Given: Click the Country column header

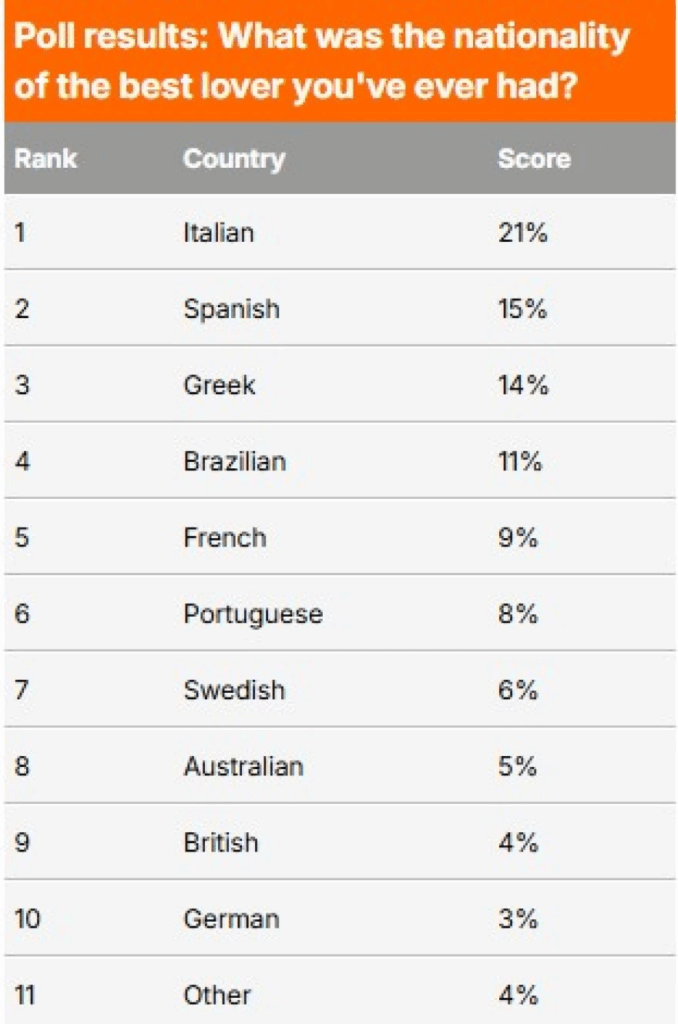Looking at the screenshot, I should [x=234, y=159].
